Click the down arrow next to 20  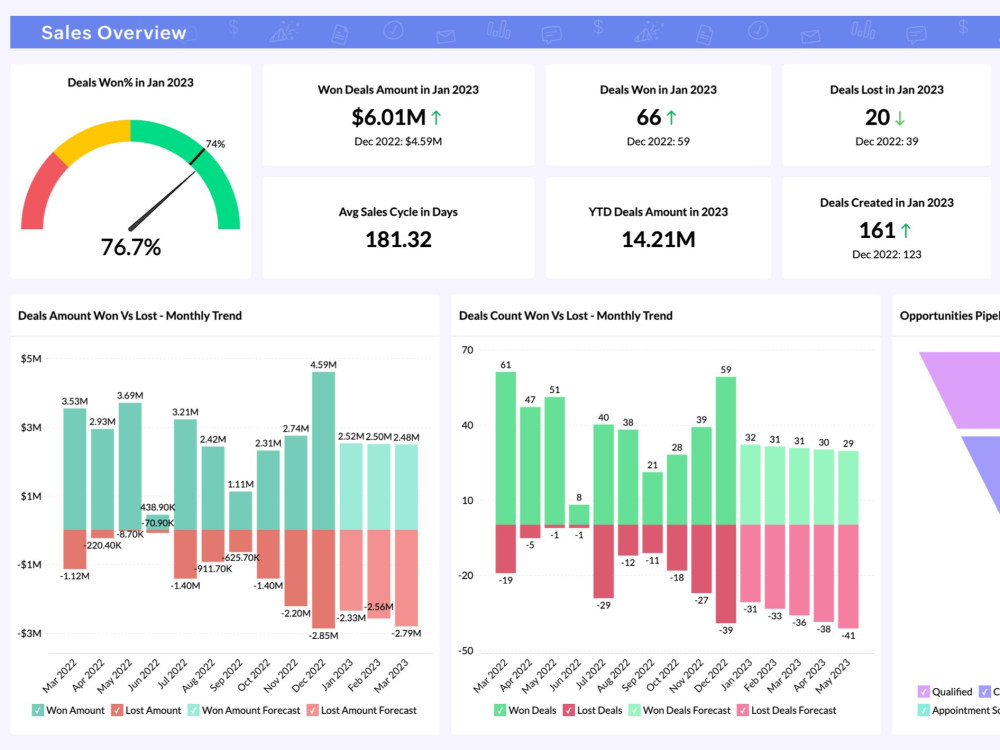click(x=900, y=117)
